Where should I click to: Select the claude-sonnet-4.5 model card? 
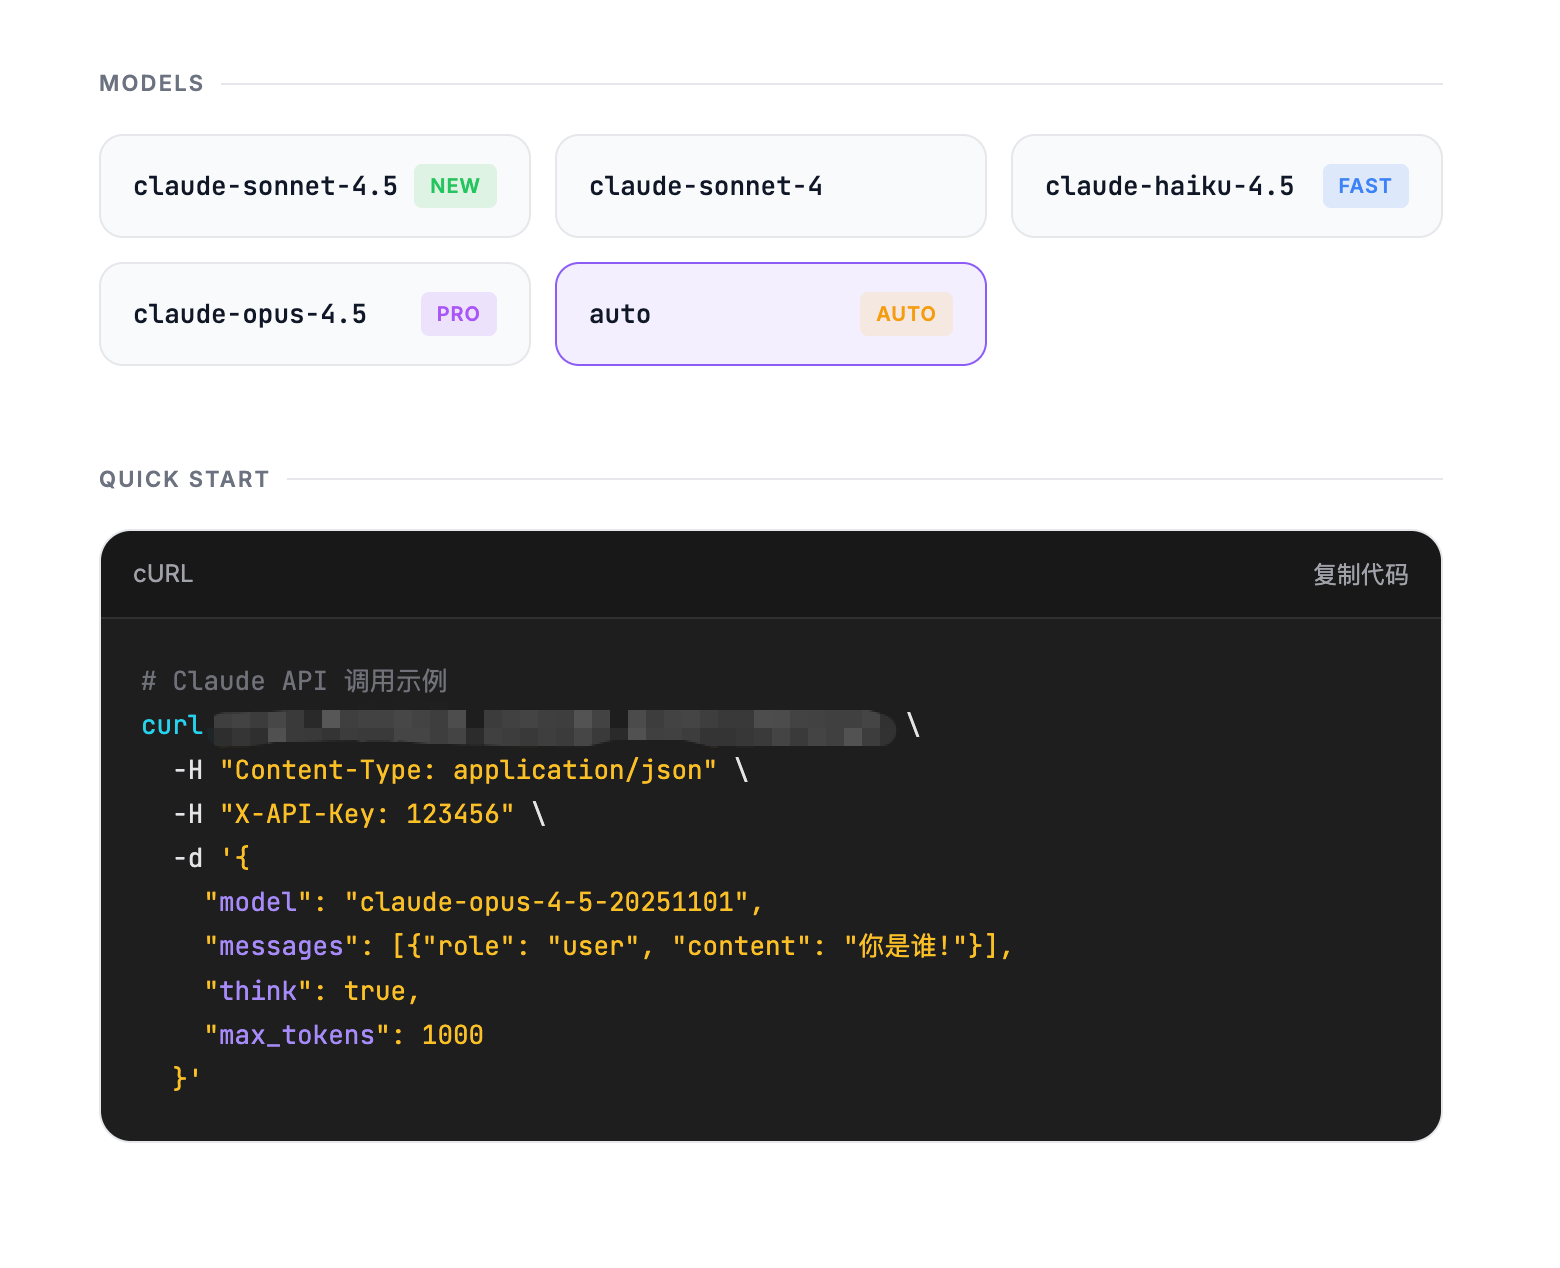[265, 186]
